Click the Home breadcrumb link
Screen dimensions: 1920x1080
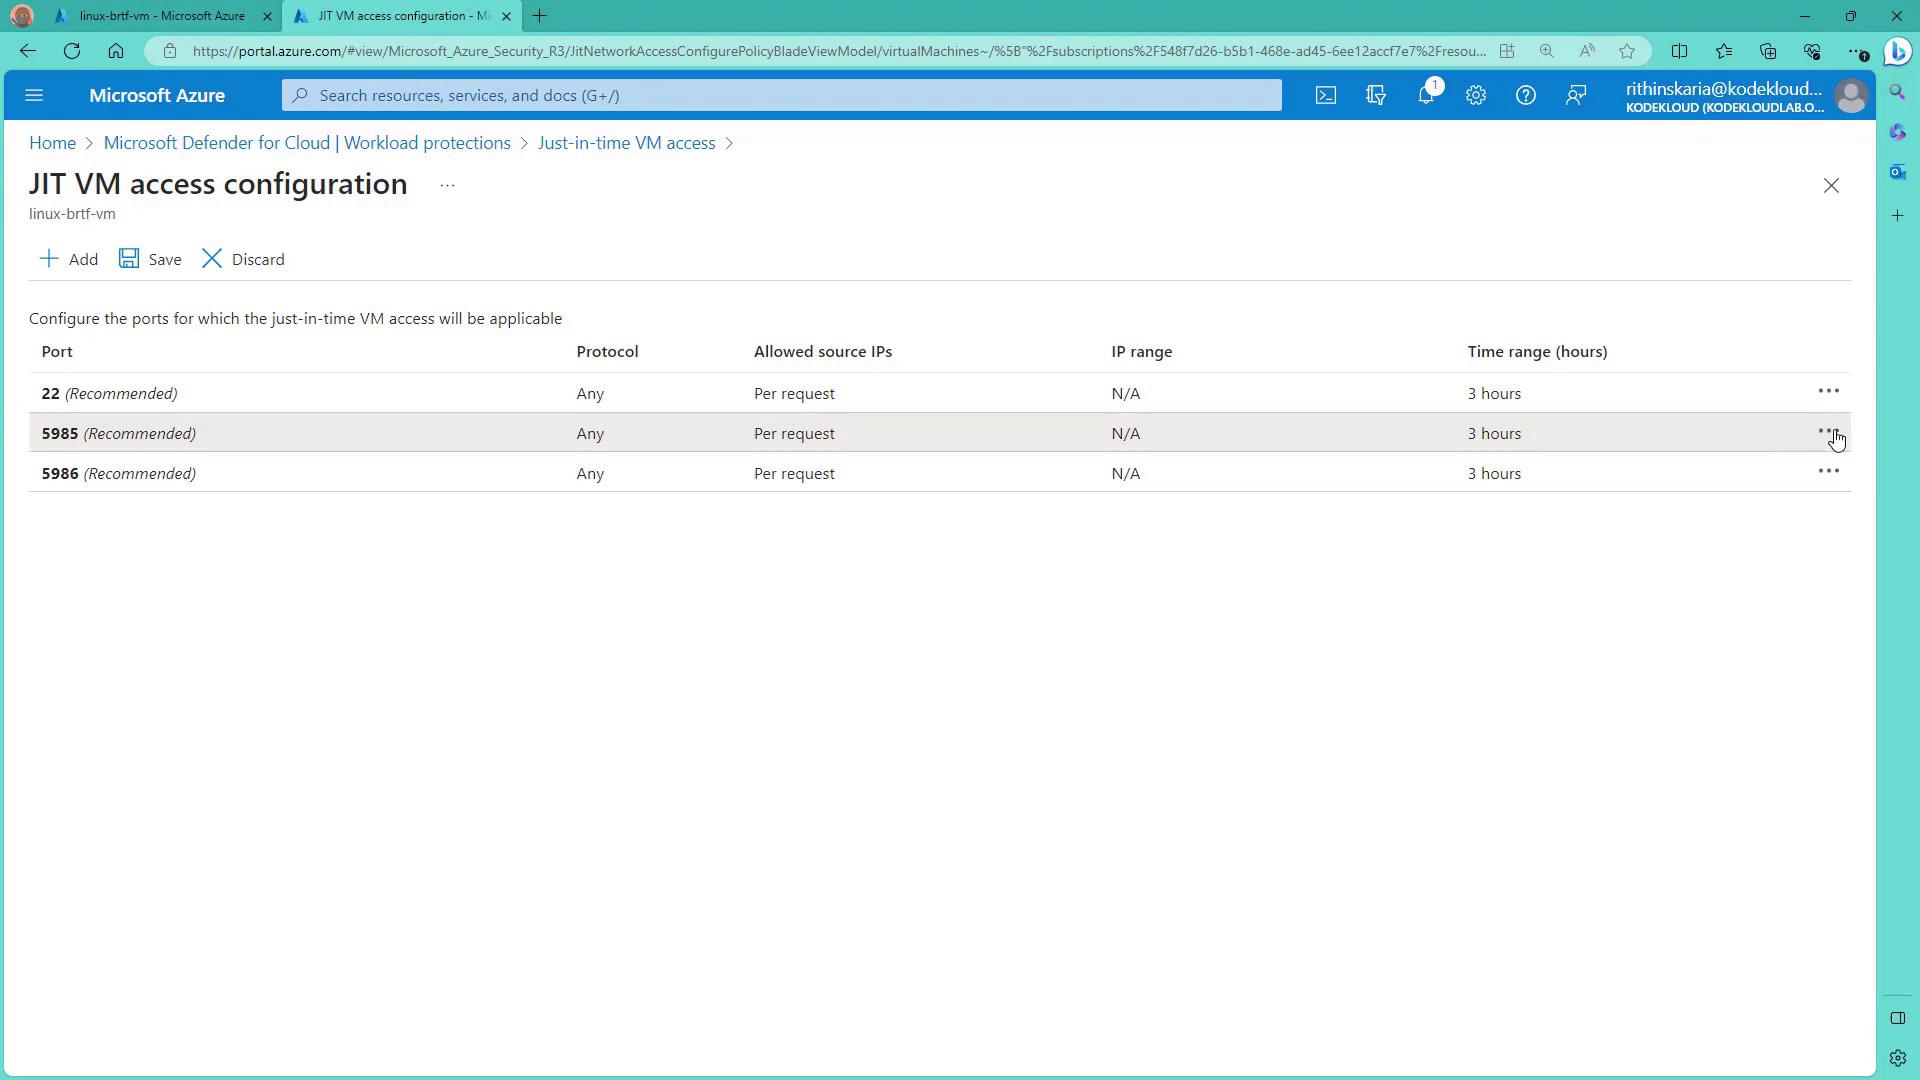[x=52, y=143]
